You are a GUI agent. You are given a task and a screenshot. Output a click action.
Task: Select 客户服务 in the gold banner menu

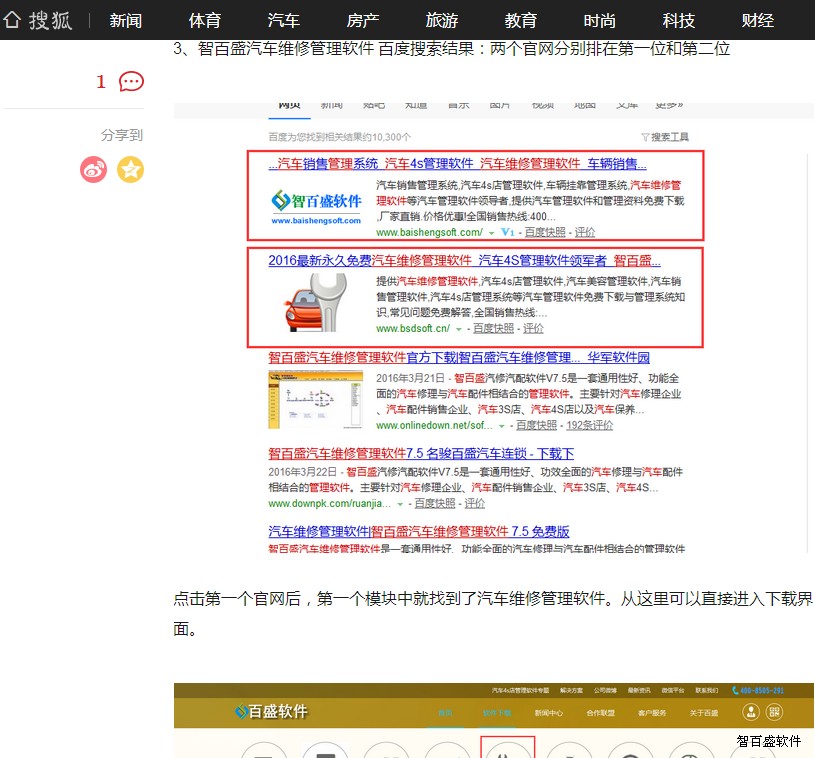[x=652, y=713]
